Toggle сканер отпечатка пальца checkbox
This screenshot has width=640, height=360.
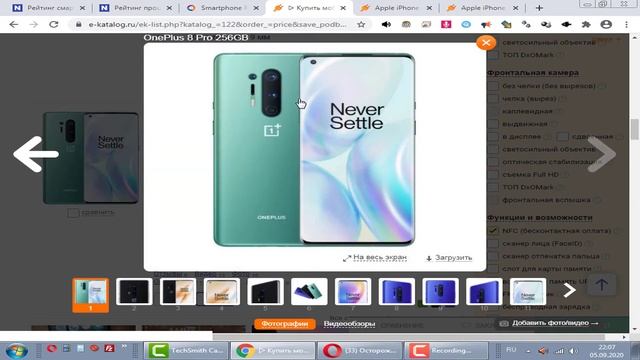click(x=493, y=256)
